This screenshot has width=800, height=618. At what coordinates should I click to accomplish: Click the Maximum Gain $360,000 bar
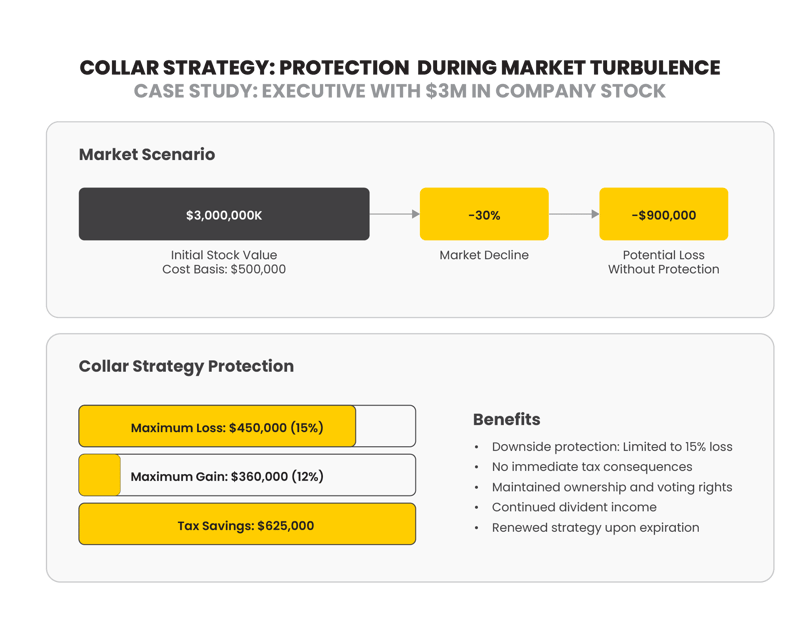tap(247, 475)
